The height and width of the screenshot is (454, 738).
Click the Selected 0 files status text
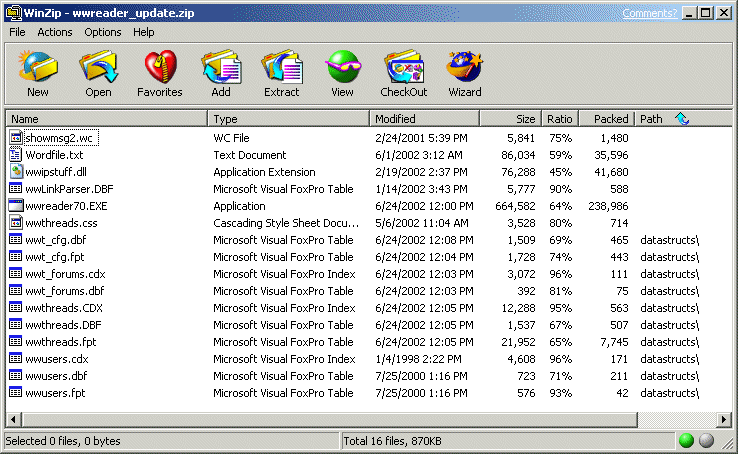click(x=63, y=441)
